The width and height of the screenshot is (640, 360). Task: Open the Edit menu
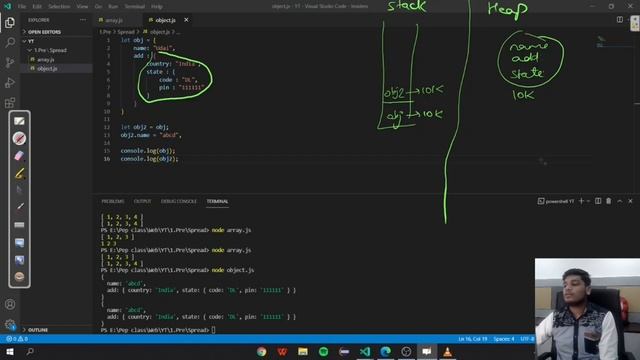coord(37,7)
